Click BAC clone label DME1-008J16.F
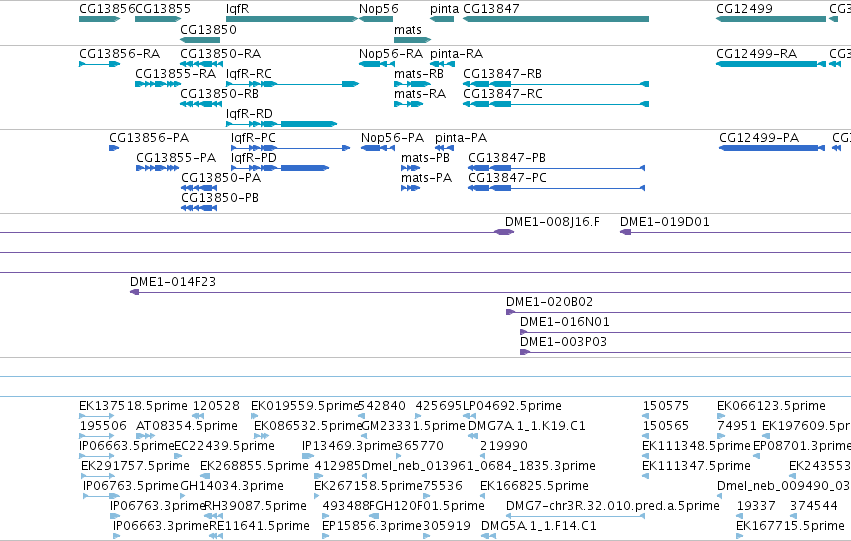851x541 pixels. tap(552, 222)
